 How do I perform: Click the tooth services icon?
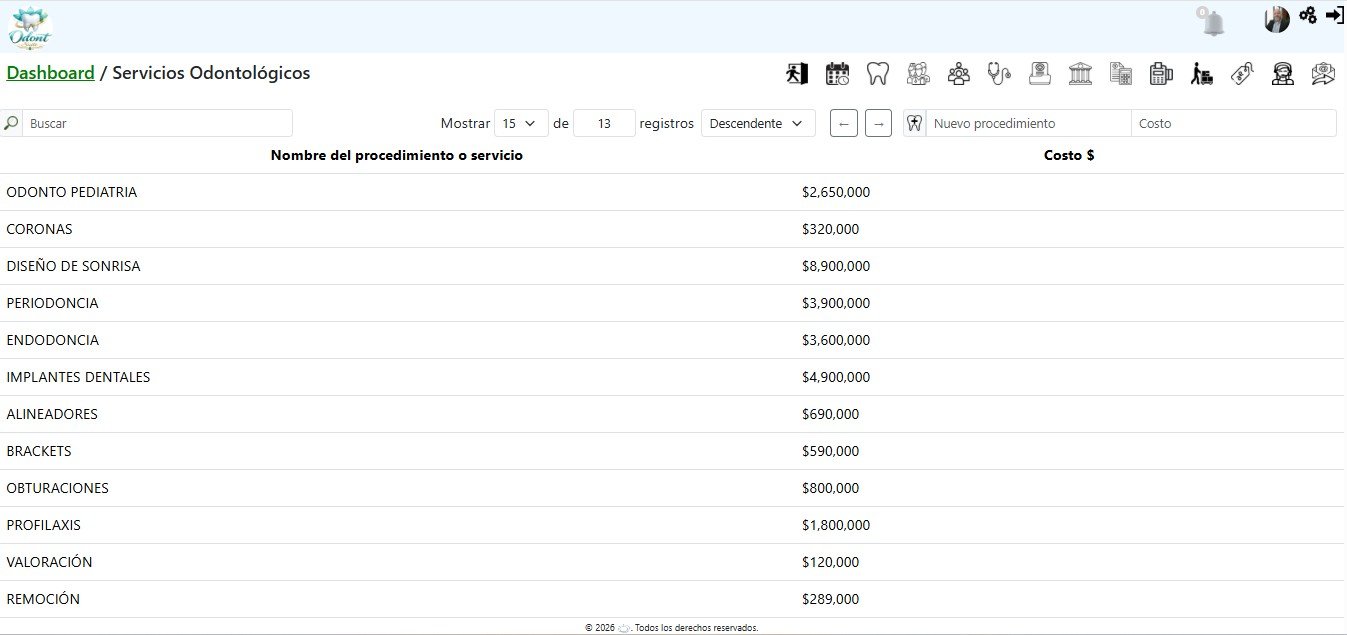tap(877, 73)
